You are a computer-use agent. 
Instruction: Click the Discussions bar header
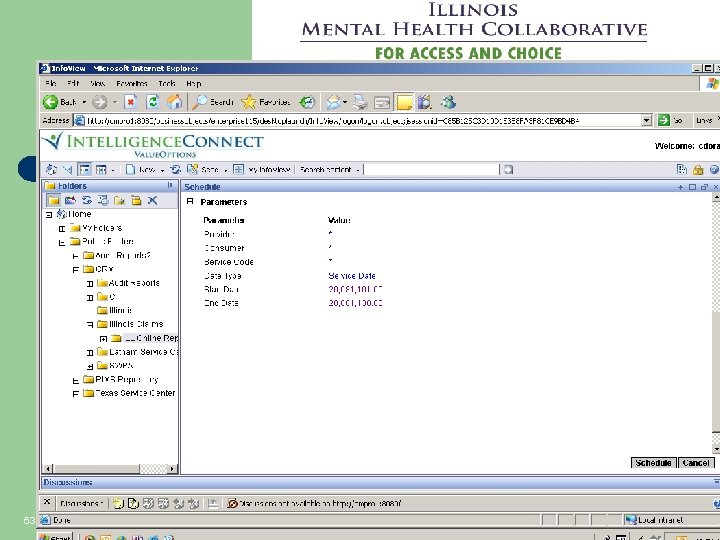(x=379, y=482)
